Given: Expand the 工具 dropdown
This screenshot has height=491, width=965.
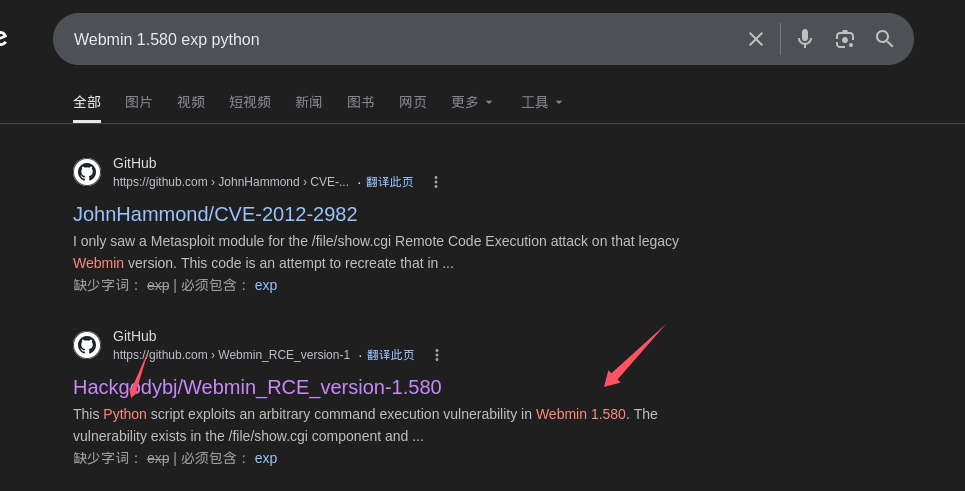Looking at the screenshot, I should 542,102.
